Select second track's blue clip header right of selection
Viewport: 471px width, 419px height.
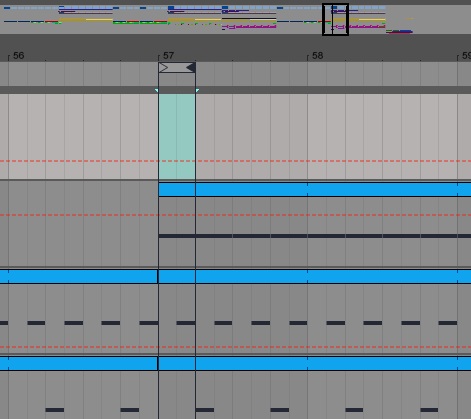(333, 189)
